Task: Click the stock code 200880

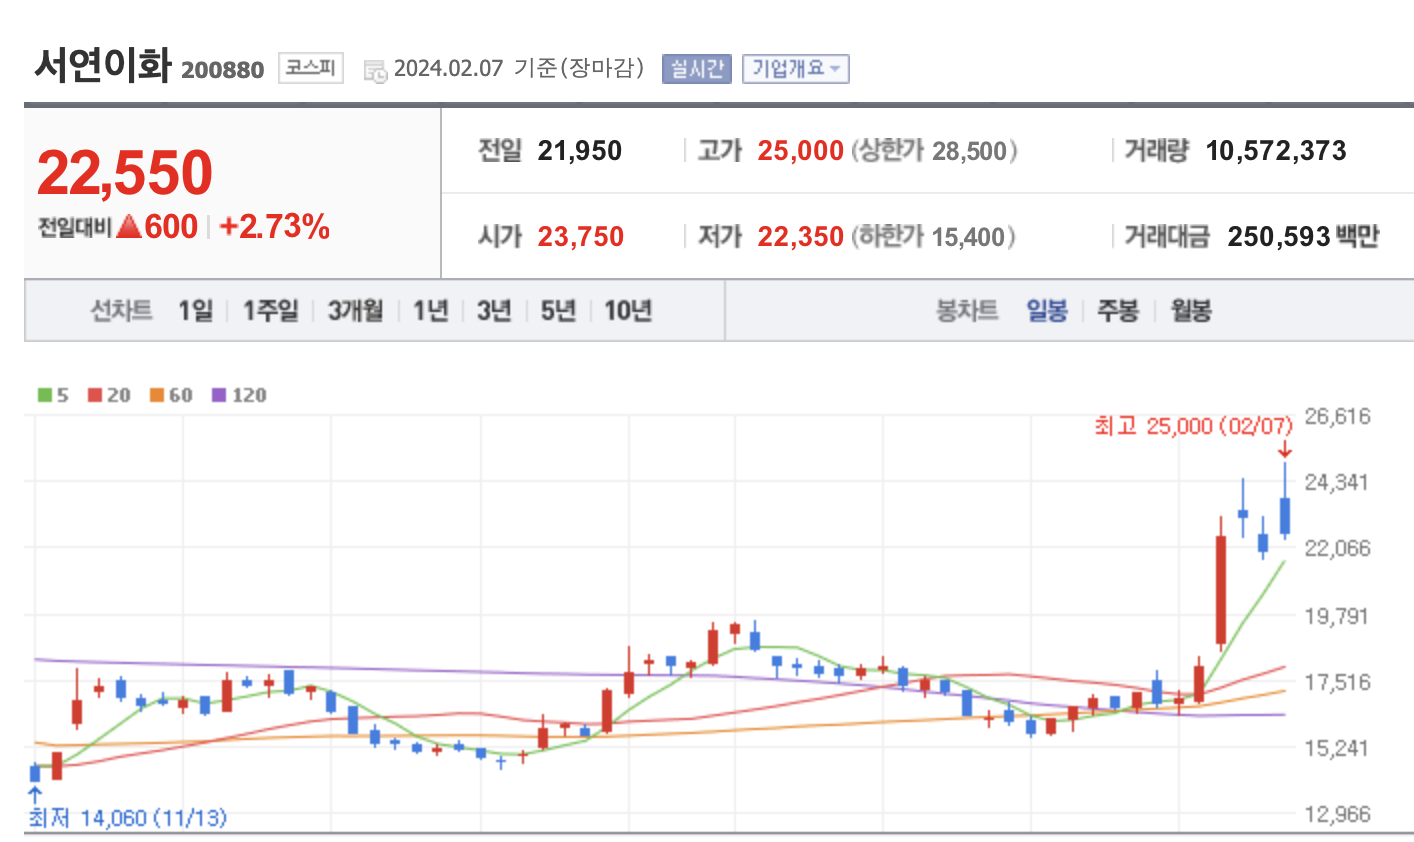Action: 223,70
